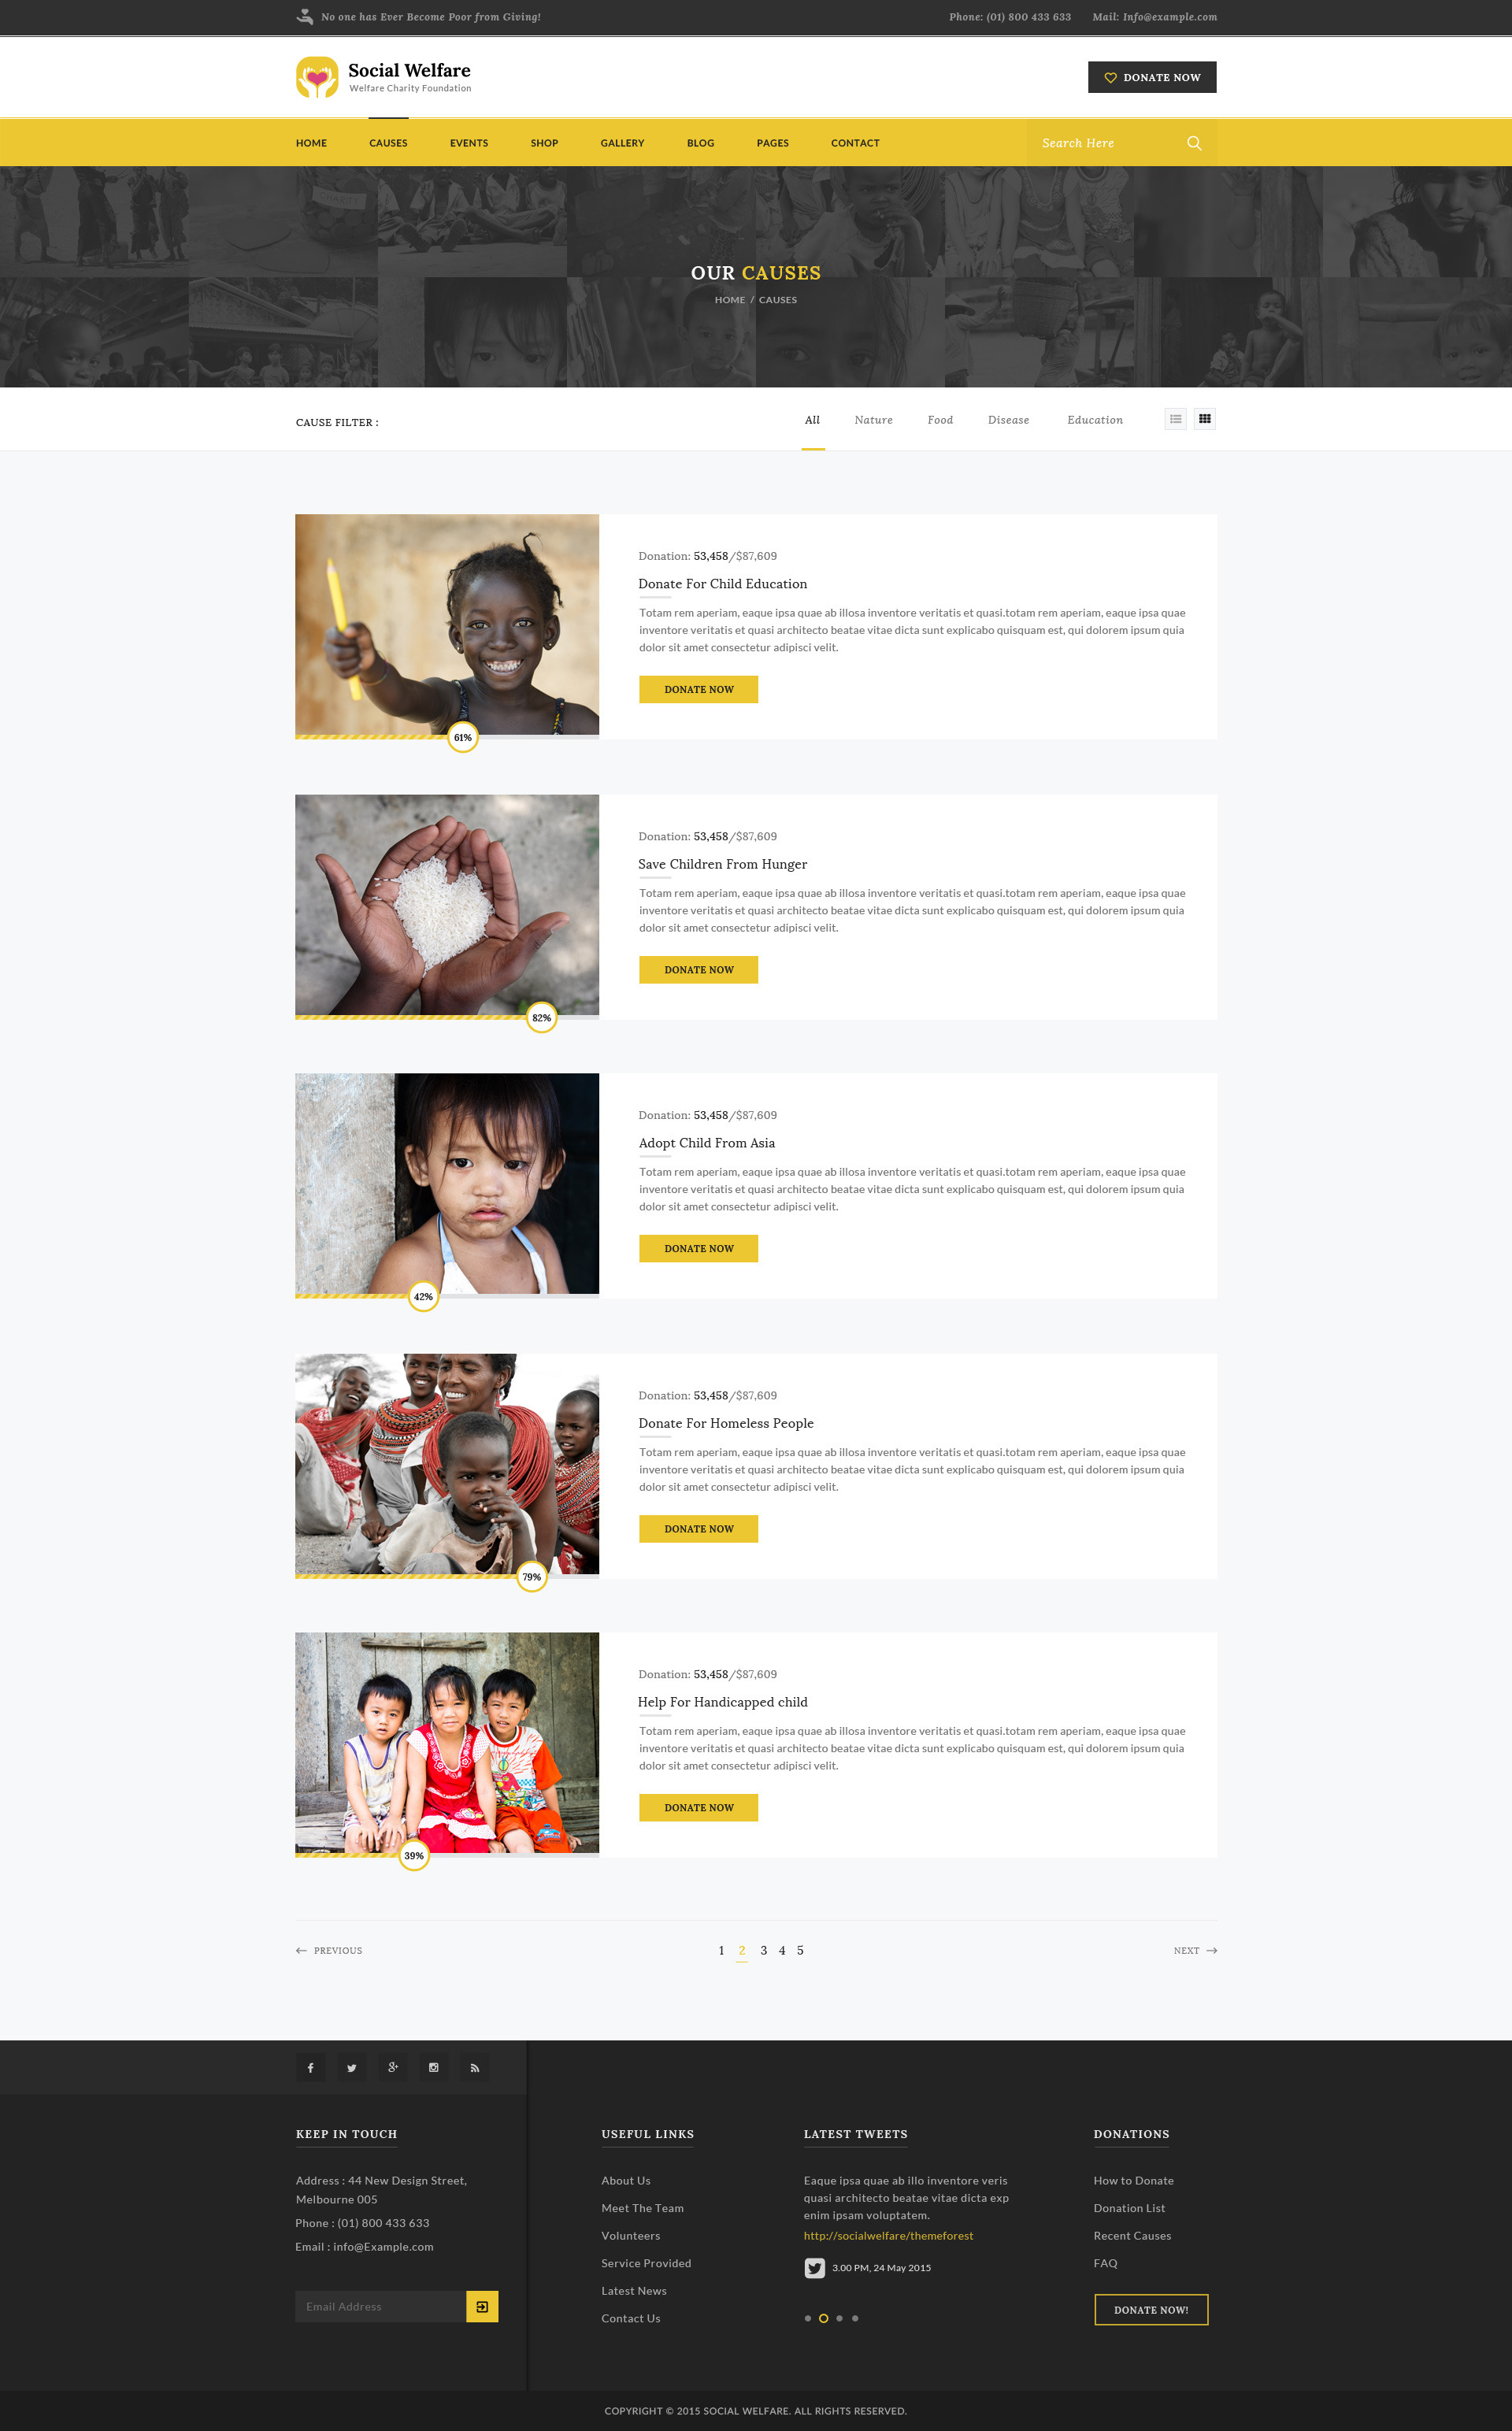Click the search magnifier icon
The image size is (1512, 2431).
coord(1193,143)
